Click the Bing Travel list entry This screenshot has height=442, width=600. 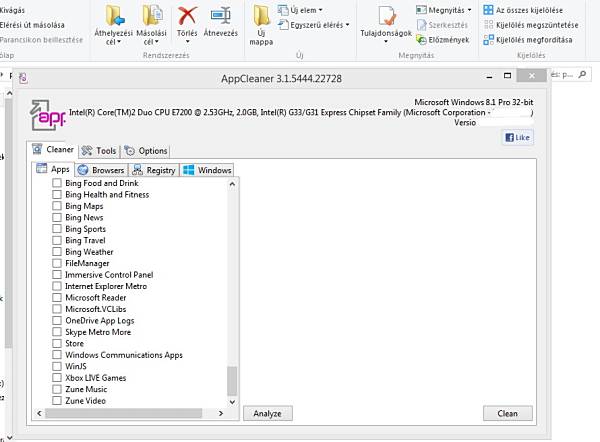point(85,240)
